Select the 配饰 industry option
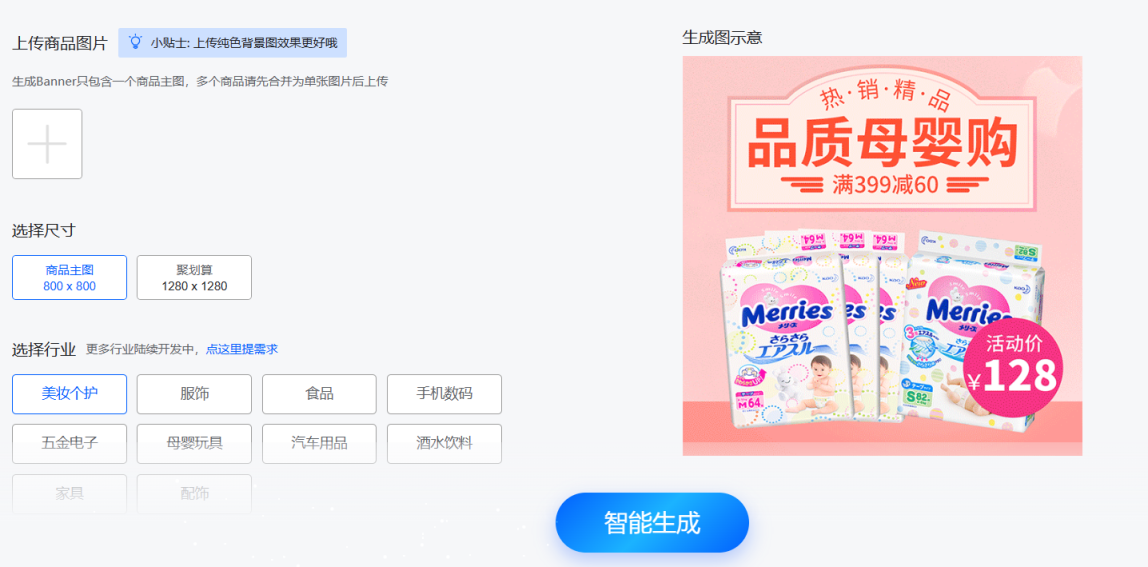The height and width of the screenshot is (567, 1148). pos(194,494)
